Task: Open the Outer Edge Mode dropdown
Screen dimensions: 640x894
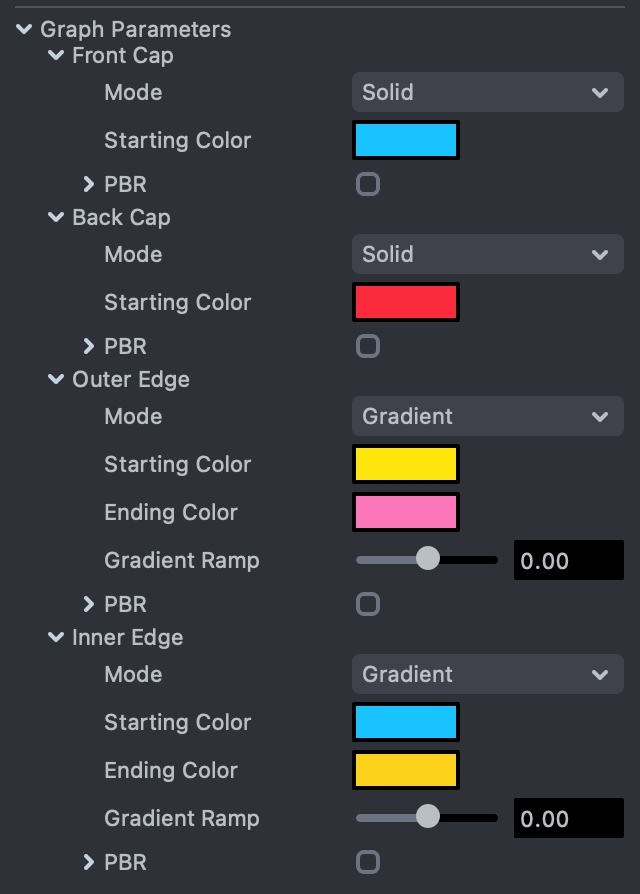Action: (x=487, y=417)
